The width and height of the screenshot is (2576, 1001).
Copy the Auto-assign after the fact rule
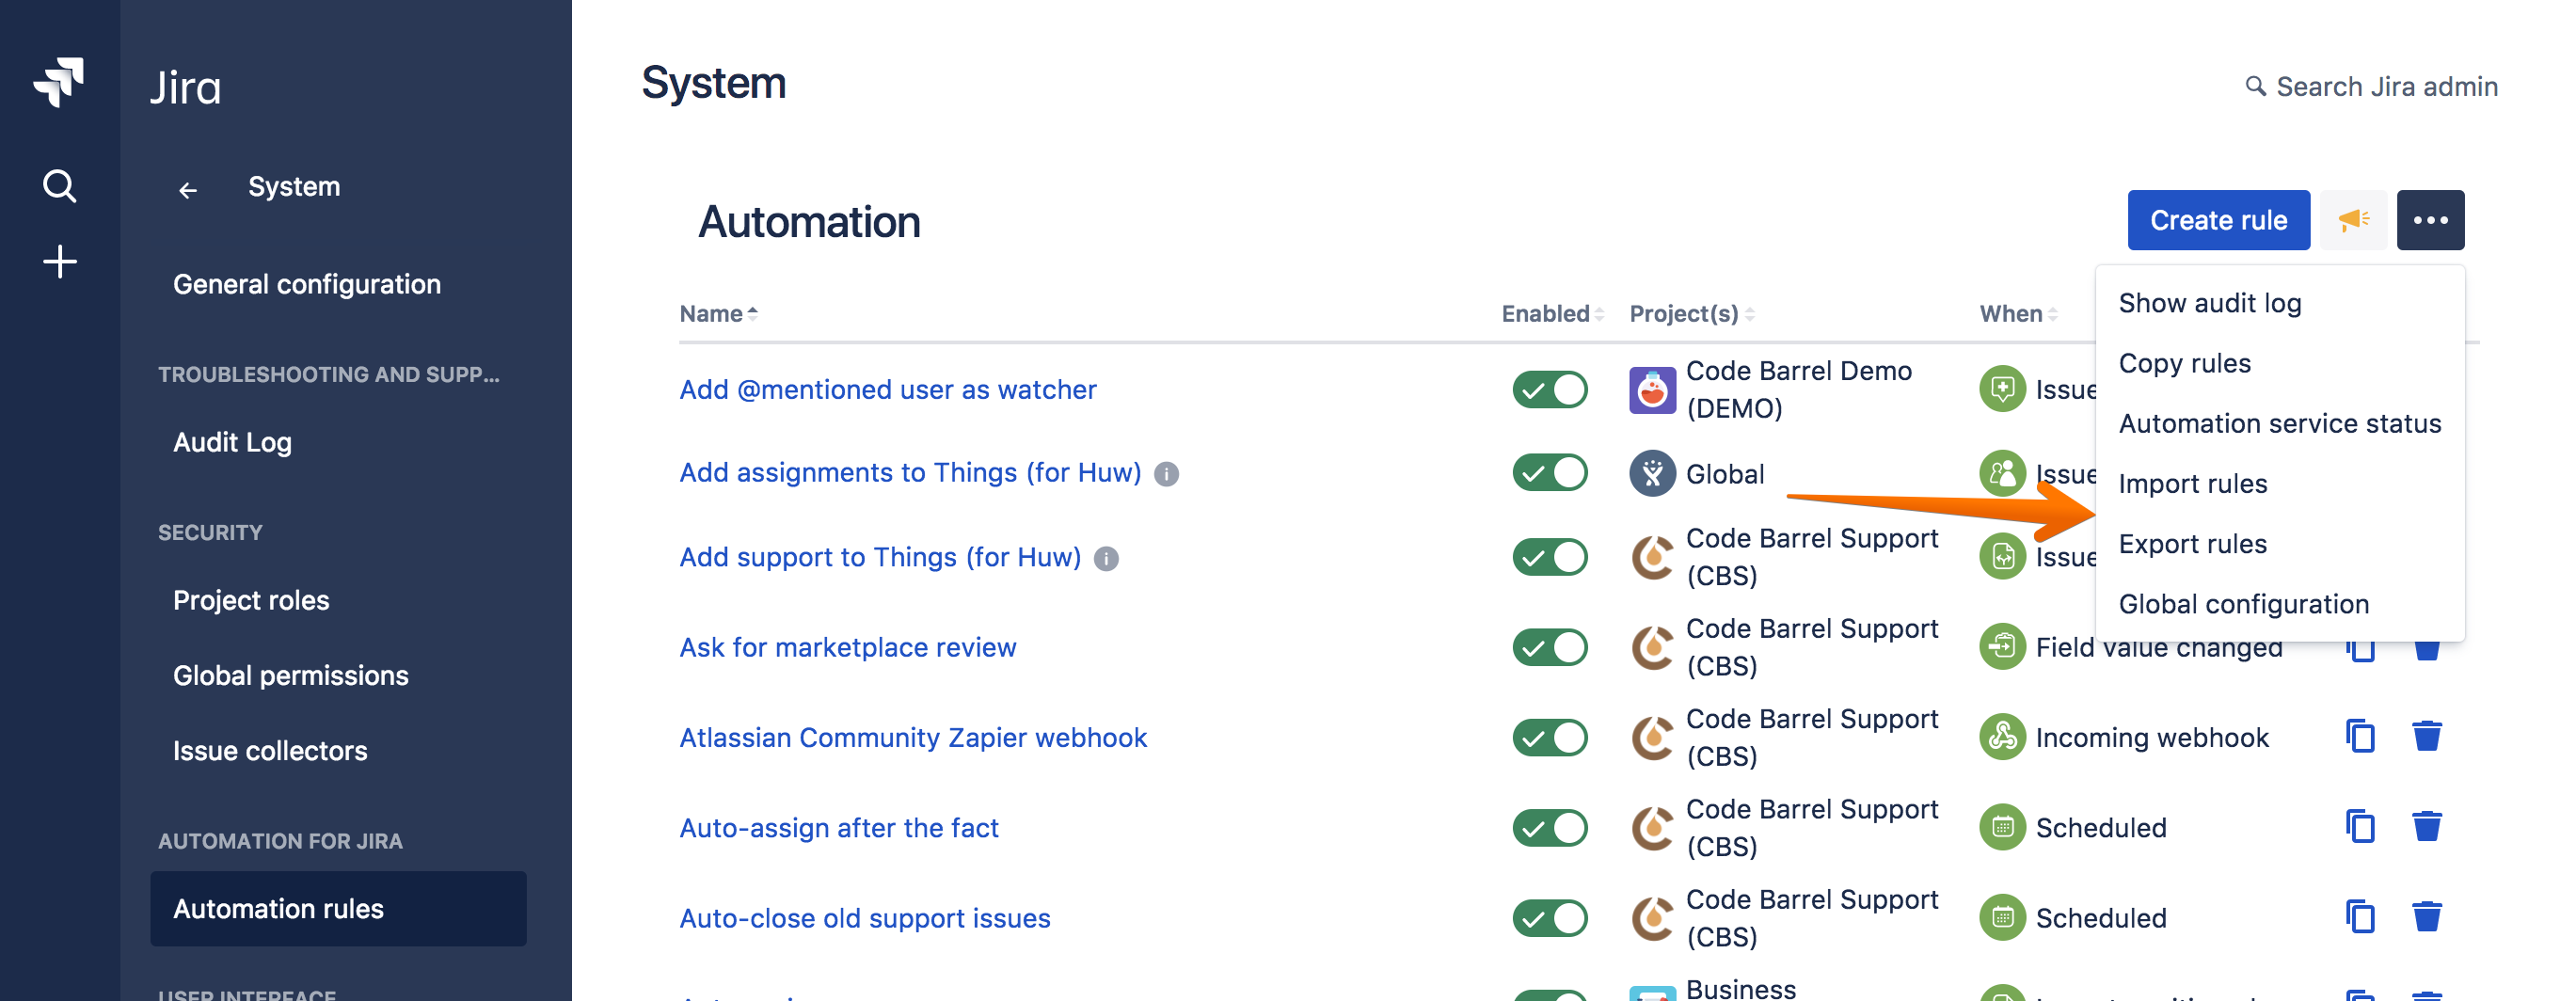click(x=2360, y=827)
